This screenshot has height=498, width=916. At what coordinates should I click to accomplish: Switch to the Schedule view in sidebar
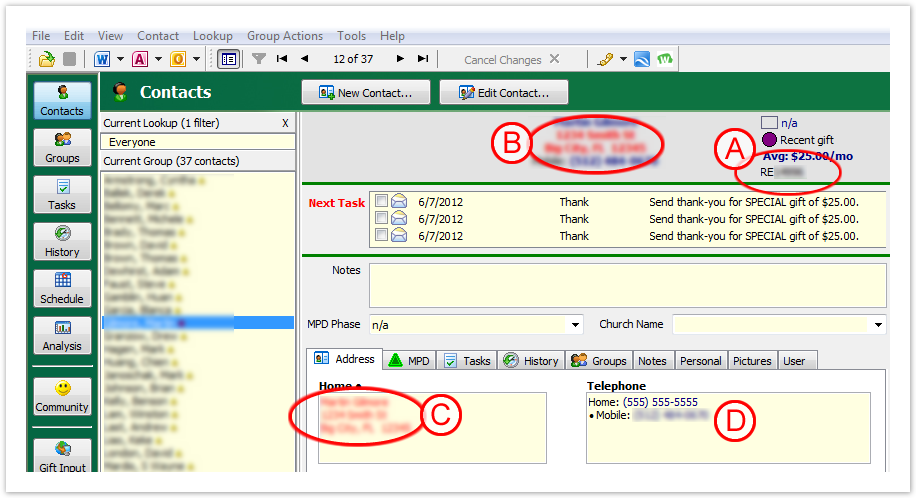pyautogui.click(x=62, y=288)
